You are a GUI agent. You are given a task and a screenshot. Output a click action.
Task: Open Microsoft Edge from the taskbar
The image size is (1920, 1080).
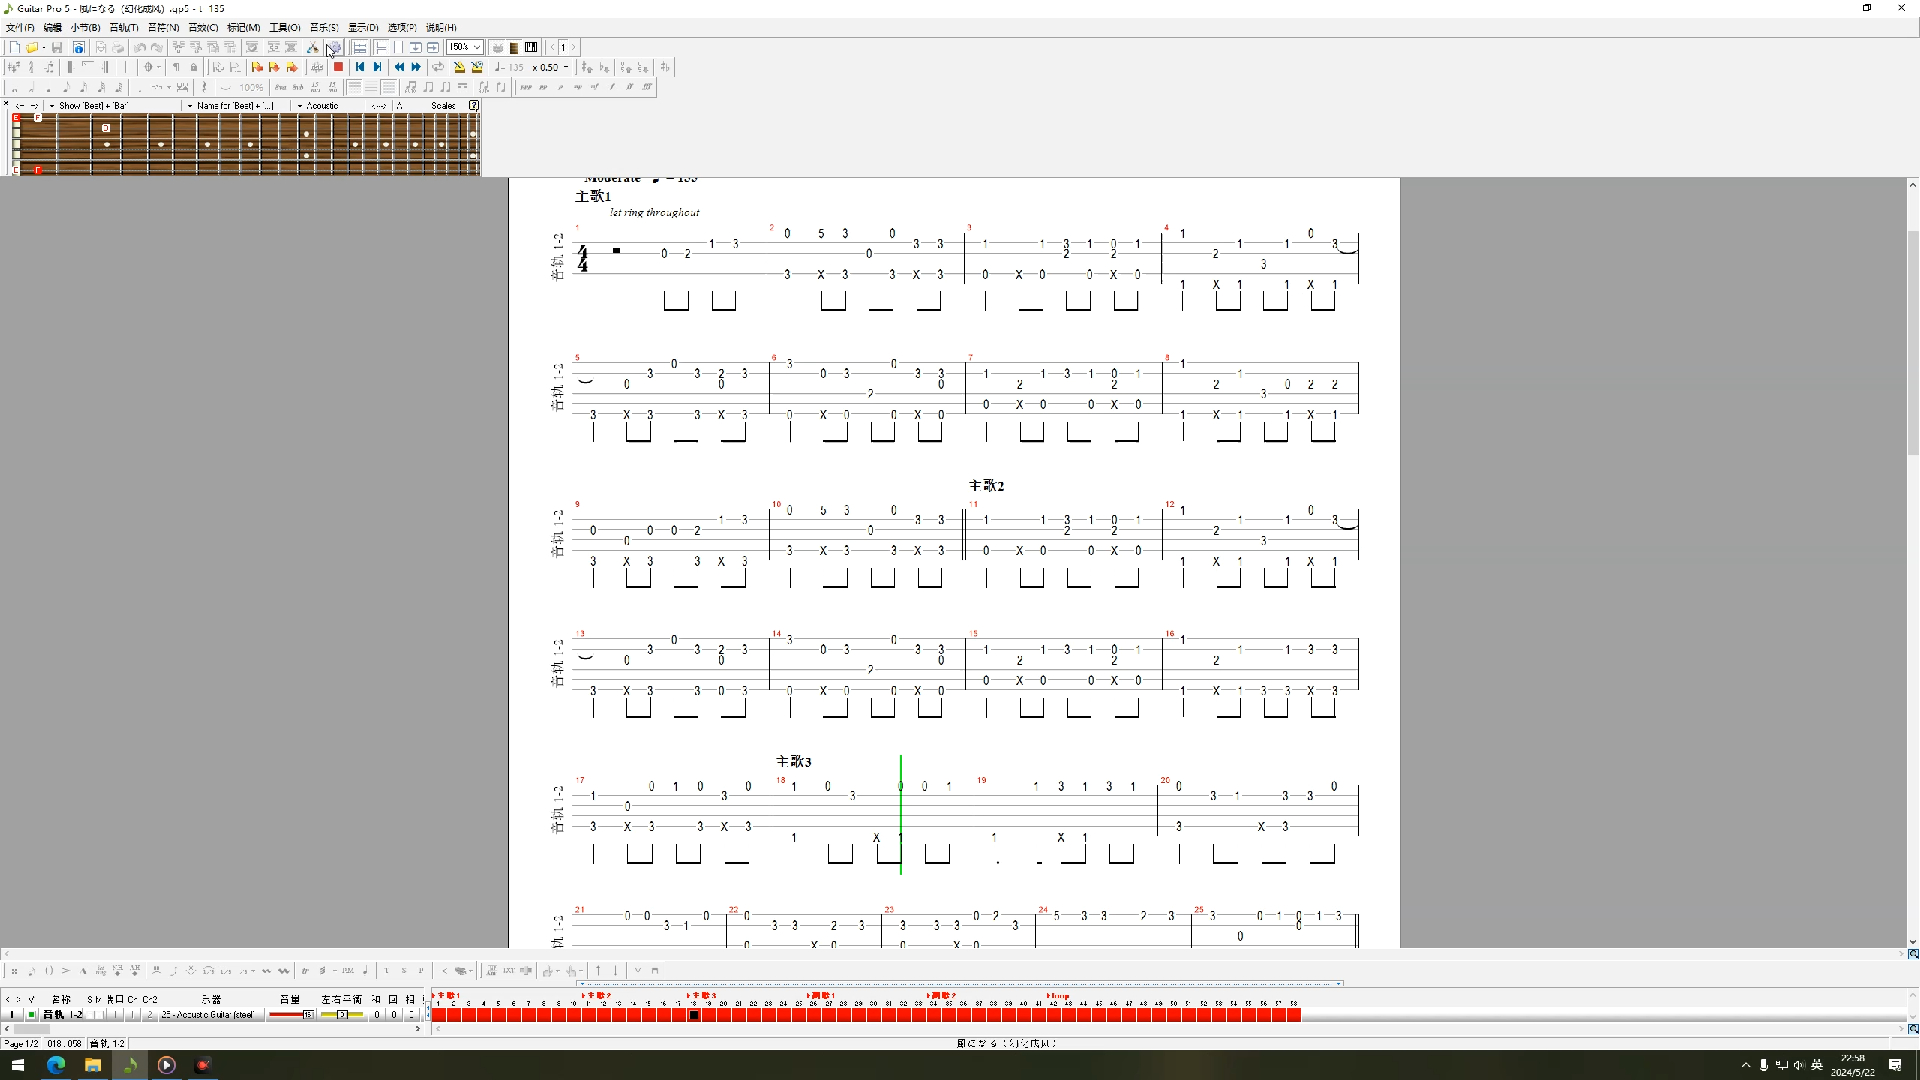55,1065
